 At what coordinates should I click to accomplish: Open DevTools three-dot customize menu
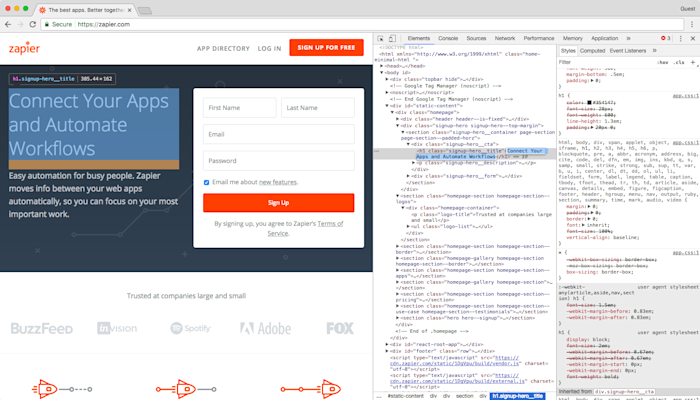pos(681,39)
